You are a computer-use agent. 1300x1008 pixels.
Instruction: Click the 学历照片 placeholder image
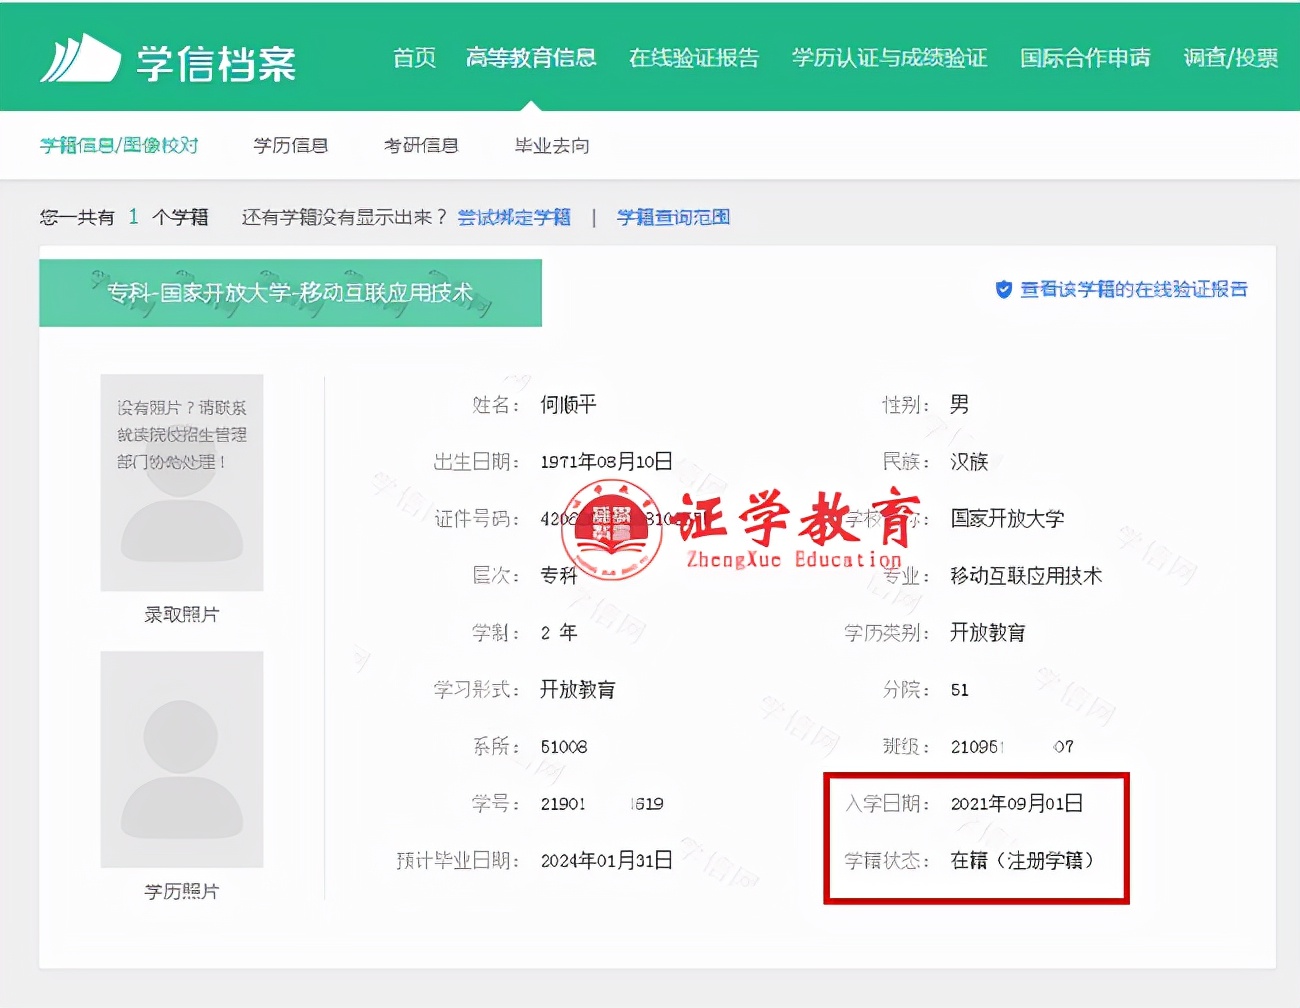click(x=181, y=760)
